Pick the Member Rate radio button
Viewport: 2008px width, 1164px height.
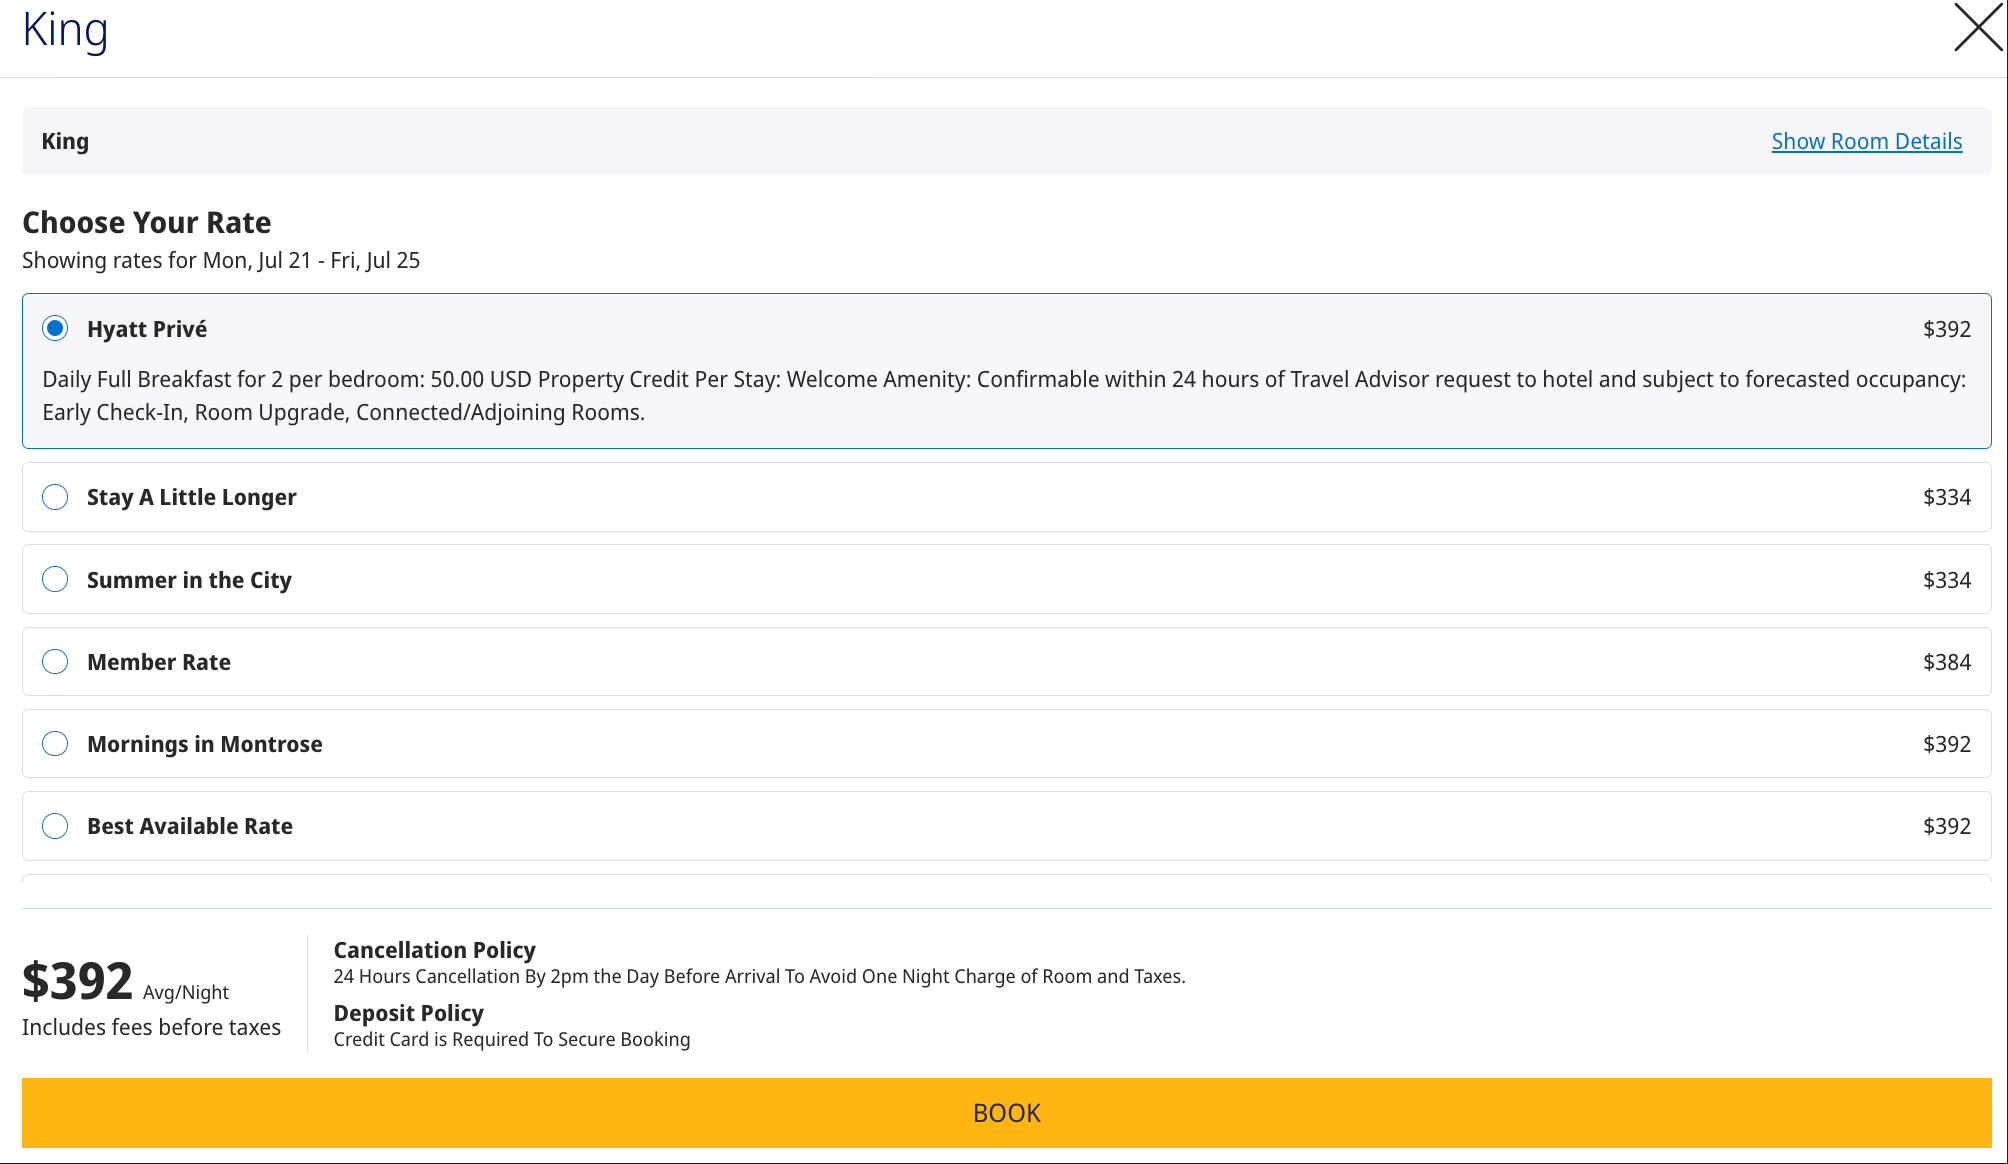coord(55,661)
